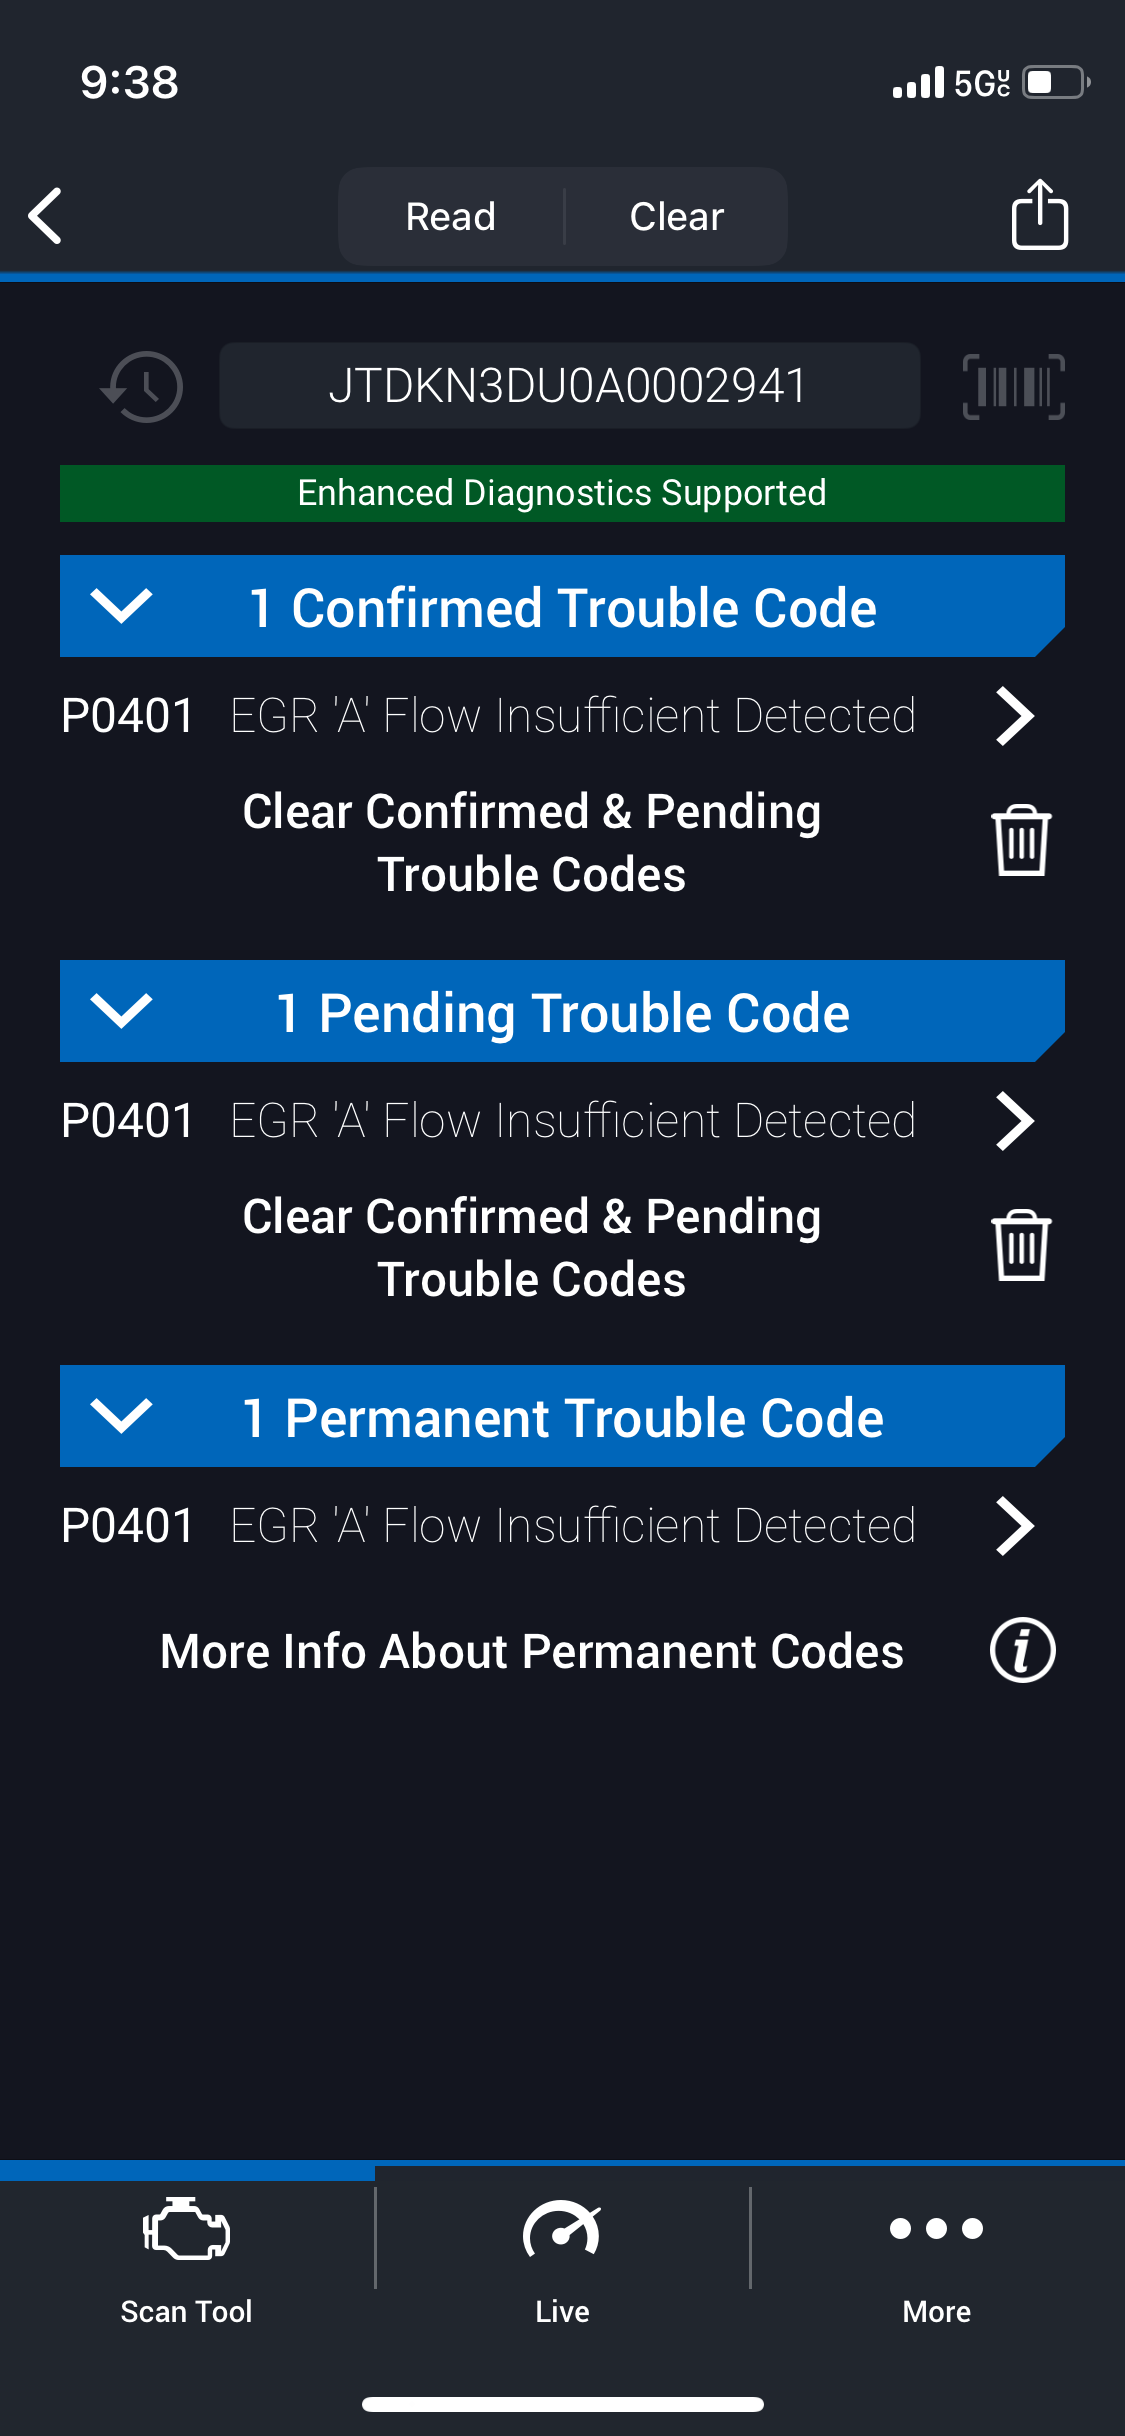Collapse the Permanent Trouble Code section
The width and height of the screenshot is (1125, 2436).
point(121,1416)
